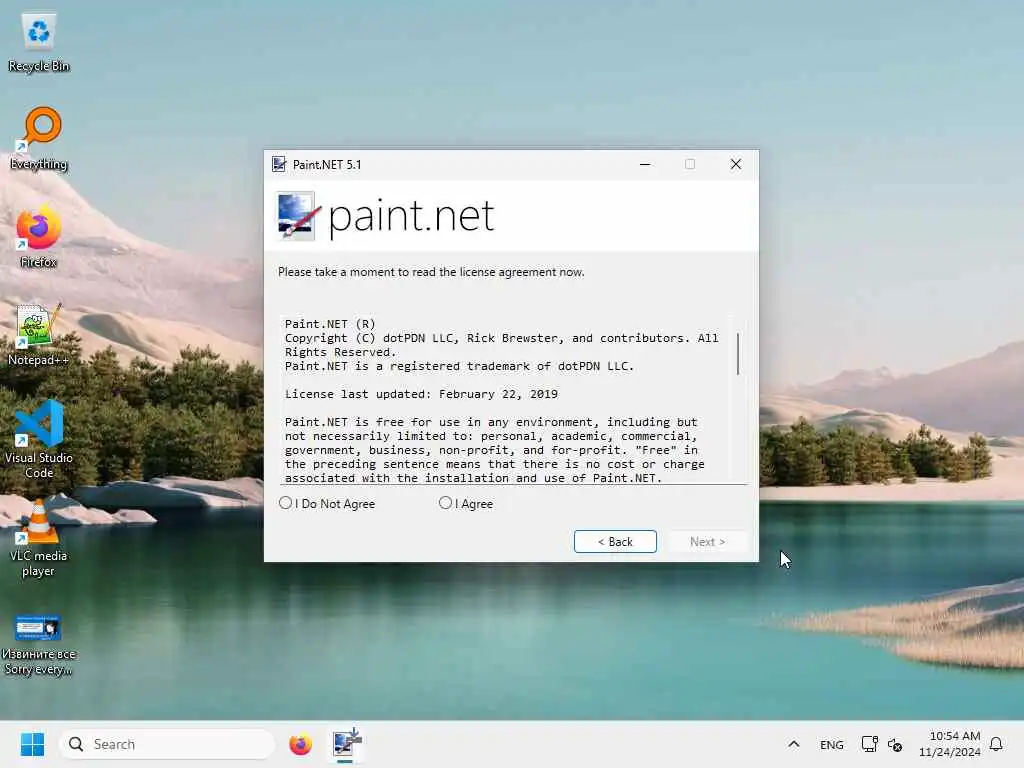
Task: Close the Paint.NET 5.1 installer window
Action: pyautogui.click(x=736, y=165)
